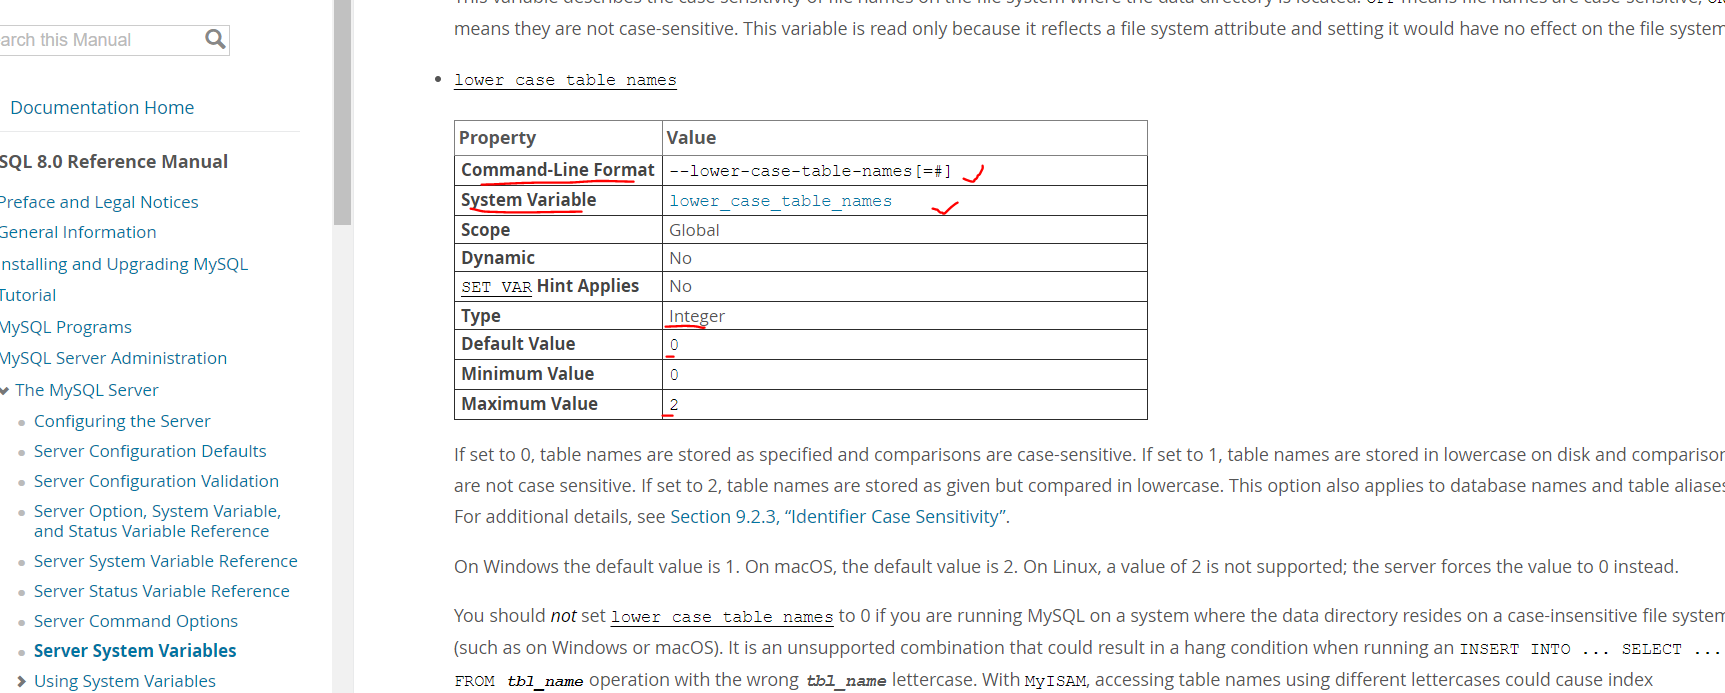This screenshot has height=693, width=1725.
Task: Click System Variable property cell
Action: pos(558,200)
